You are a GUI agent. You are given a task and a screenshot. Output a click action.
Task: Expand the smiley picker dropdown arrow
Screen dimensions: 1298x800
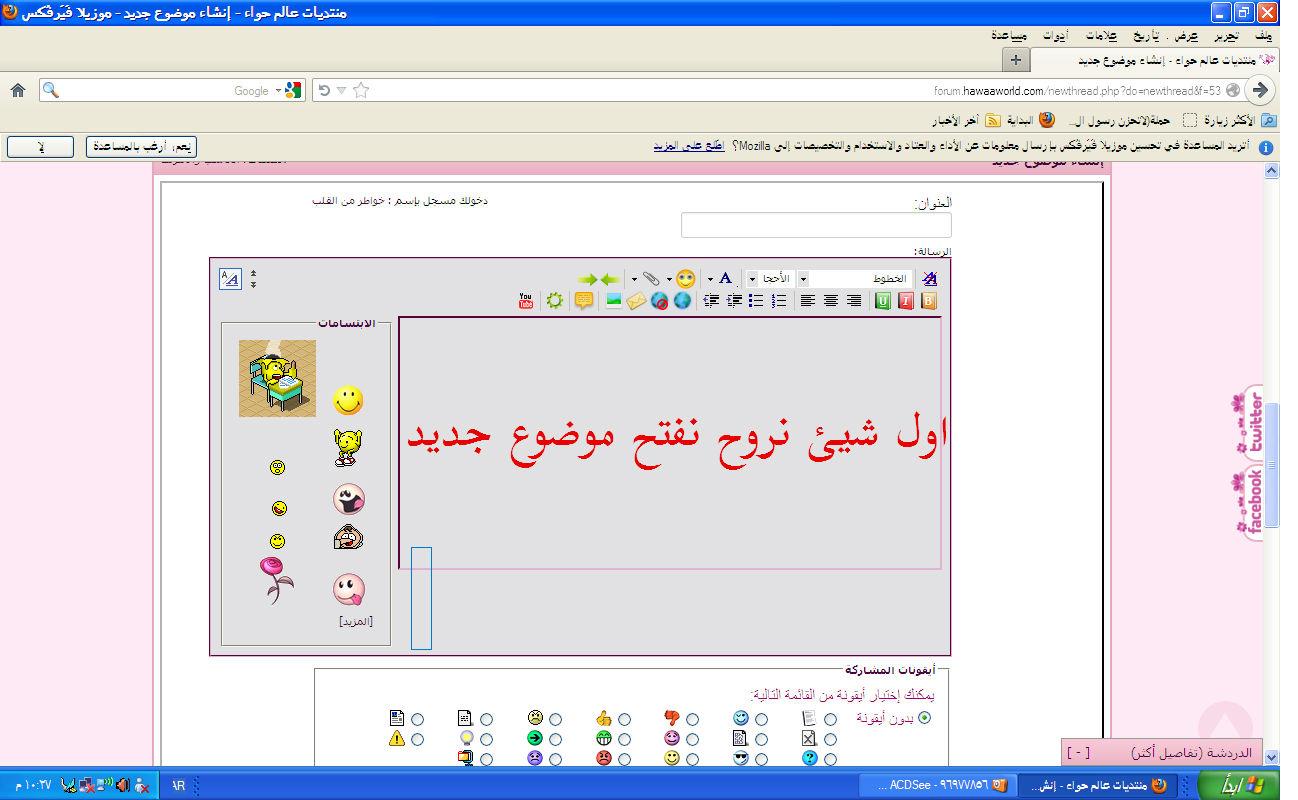coord(669,279)
